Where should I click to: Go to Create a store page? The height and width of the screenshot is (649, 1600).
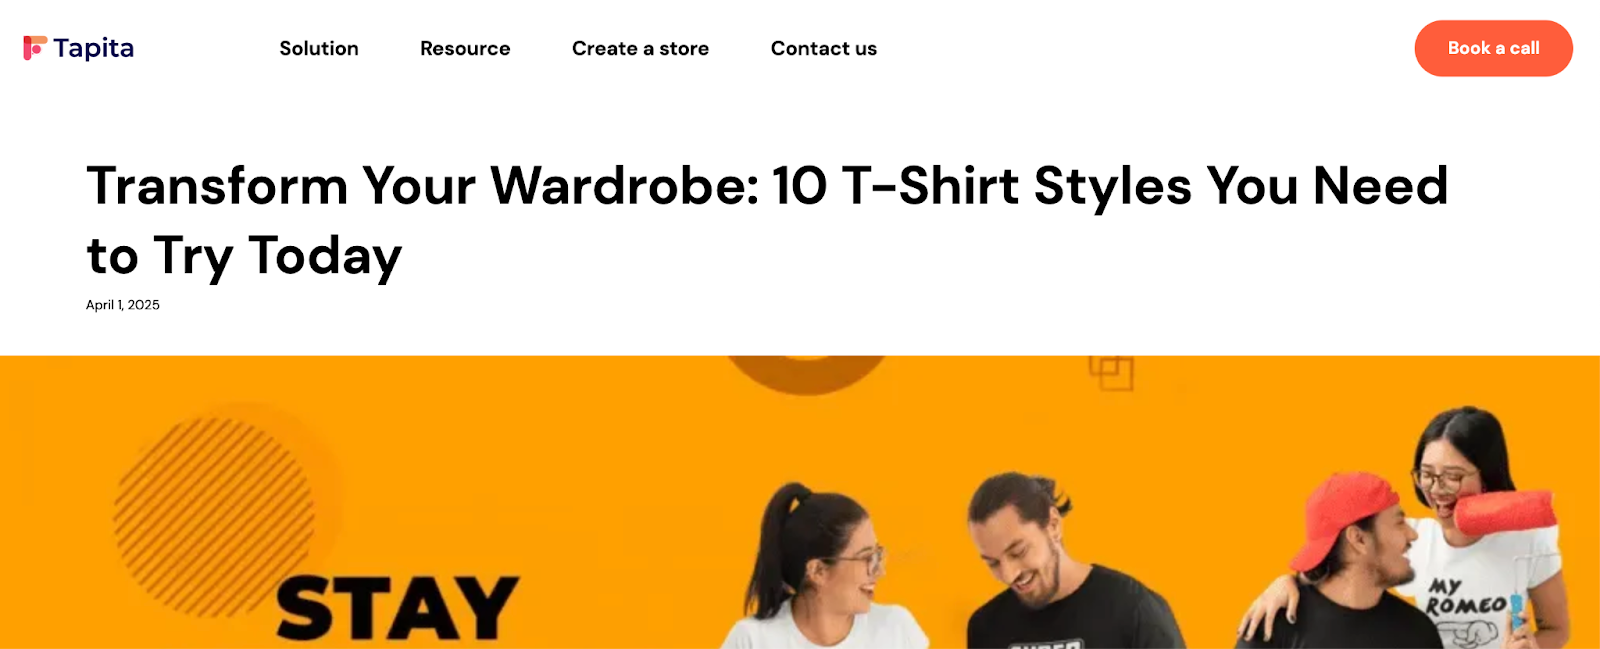click(x=640, y=48)
